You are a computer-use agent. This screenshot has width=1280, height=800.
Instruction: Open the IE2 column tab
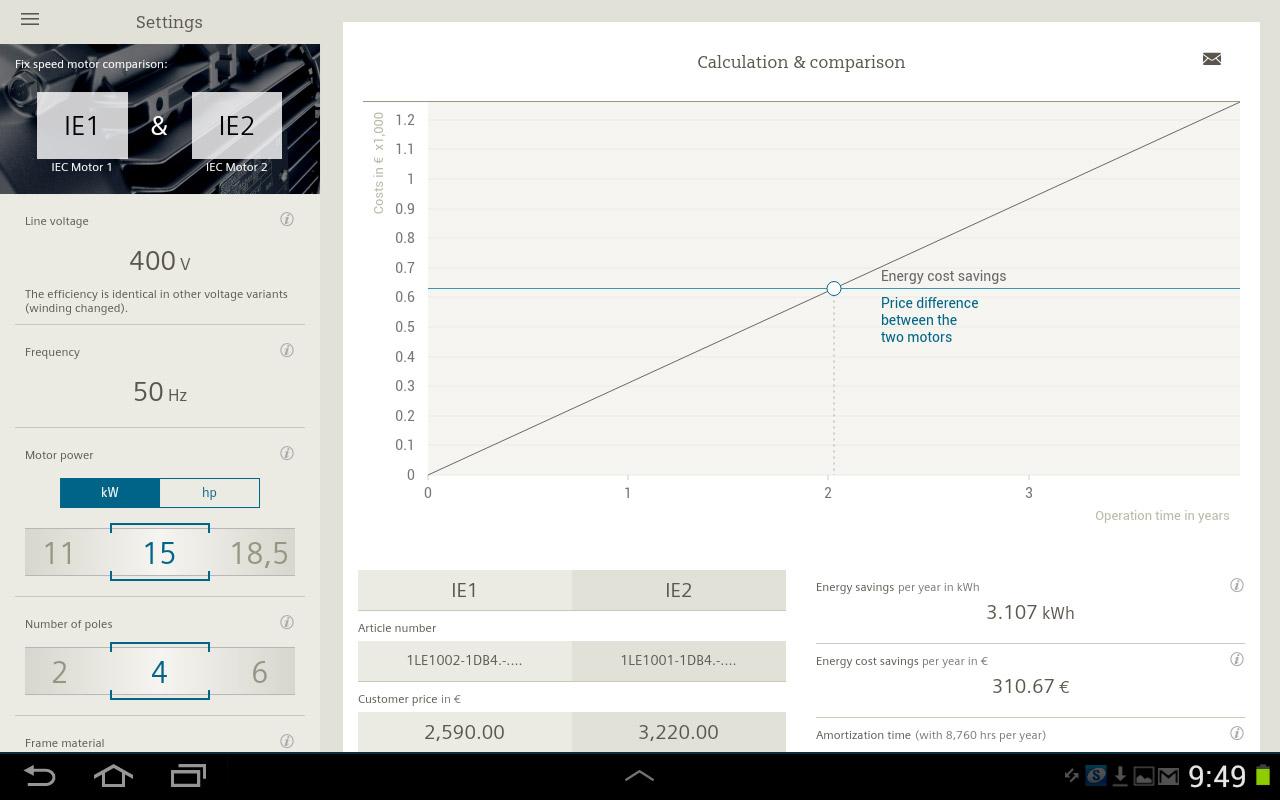click(679, 590)
